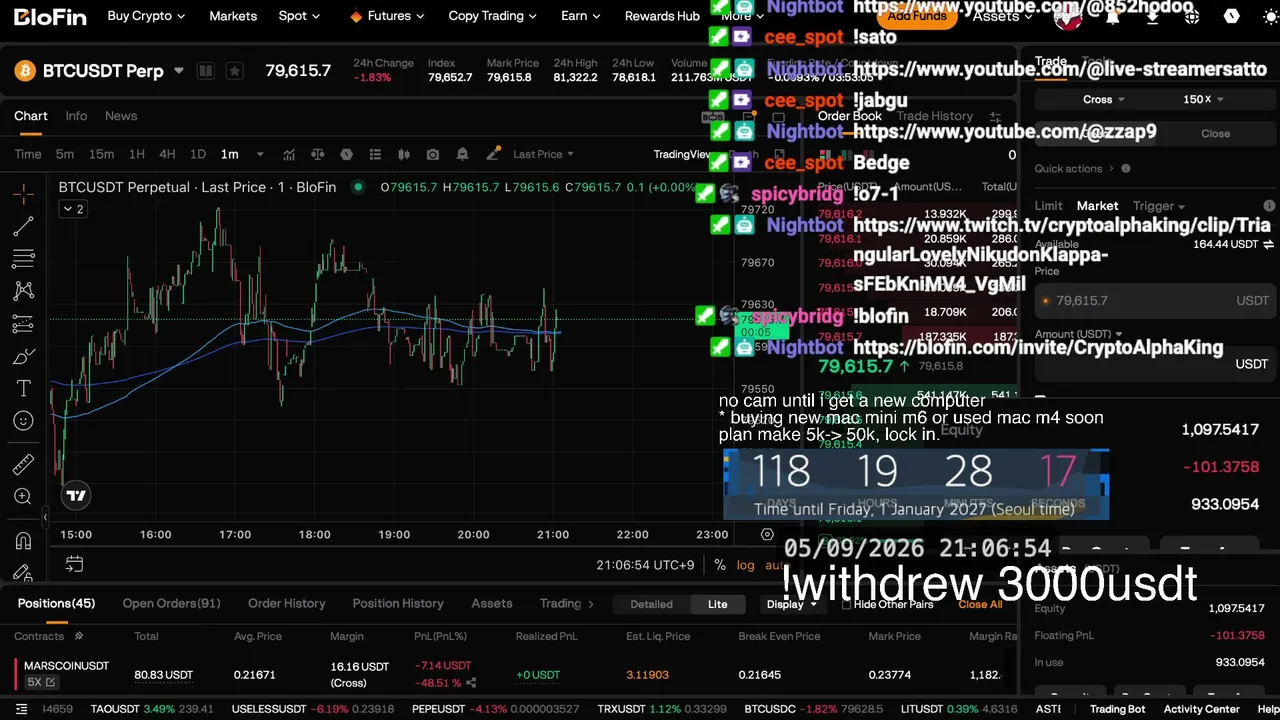The height and width of the screenshot is (720, 1280).
Task: Open the emoji icons tool
Action: [24, 421]
